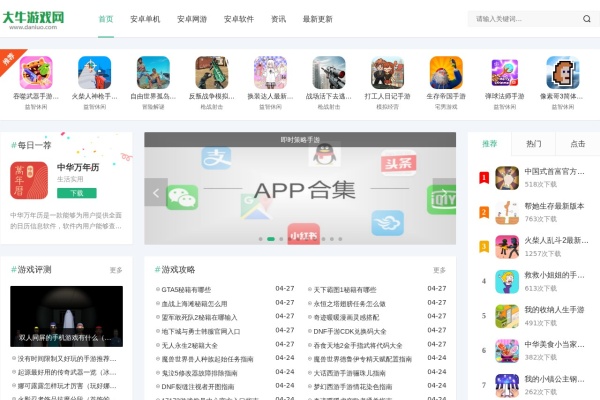This screenshot has height=400, width=600.
Task: Click the 中华美食小当家 app icon
Action: tap(507, 350)
